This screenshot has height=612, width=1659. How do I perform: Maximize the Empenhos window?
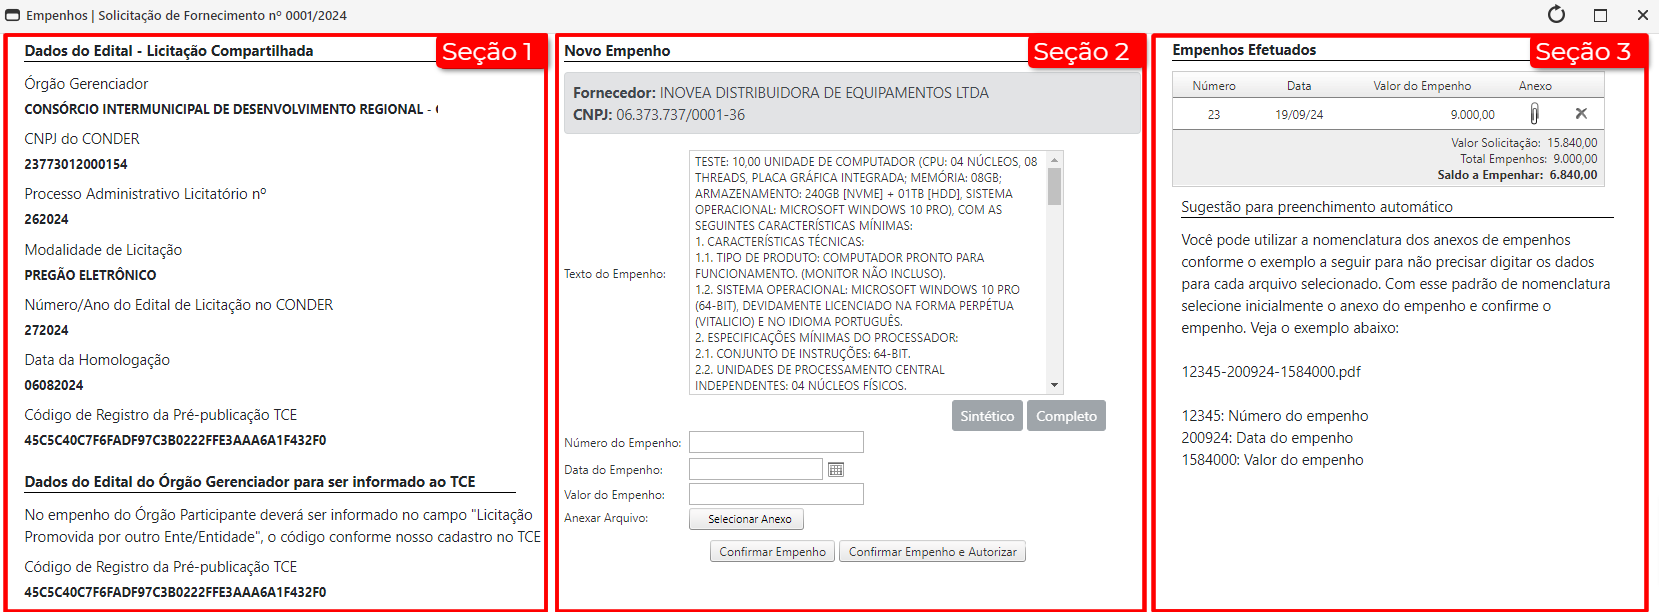(x=1600, y=15)
